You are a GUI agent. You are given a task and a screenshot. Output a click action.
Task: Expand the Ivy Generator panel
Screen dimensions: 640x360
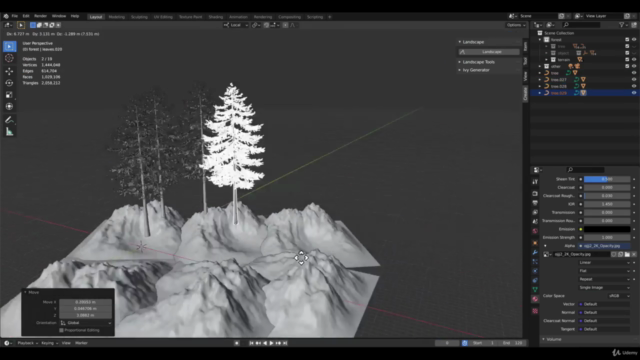(460, 70)
